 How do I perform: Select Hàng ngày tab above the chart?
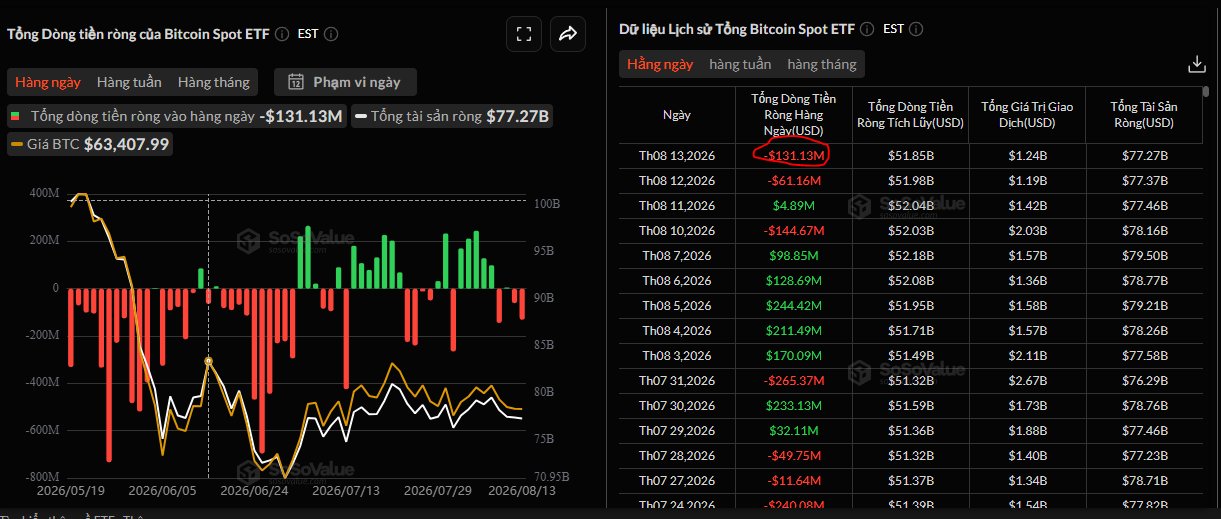[47, 82]
